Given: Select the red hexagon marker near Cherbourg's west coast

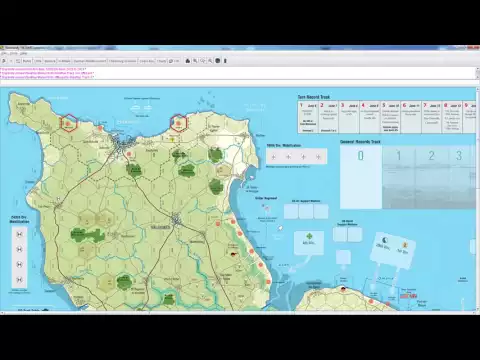Looking at the screenshot, I should [69, 123].
